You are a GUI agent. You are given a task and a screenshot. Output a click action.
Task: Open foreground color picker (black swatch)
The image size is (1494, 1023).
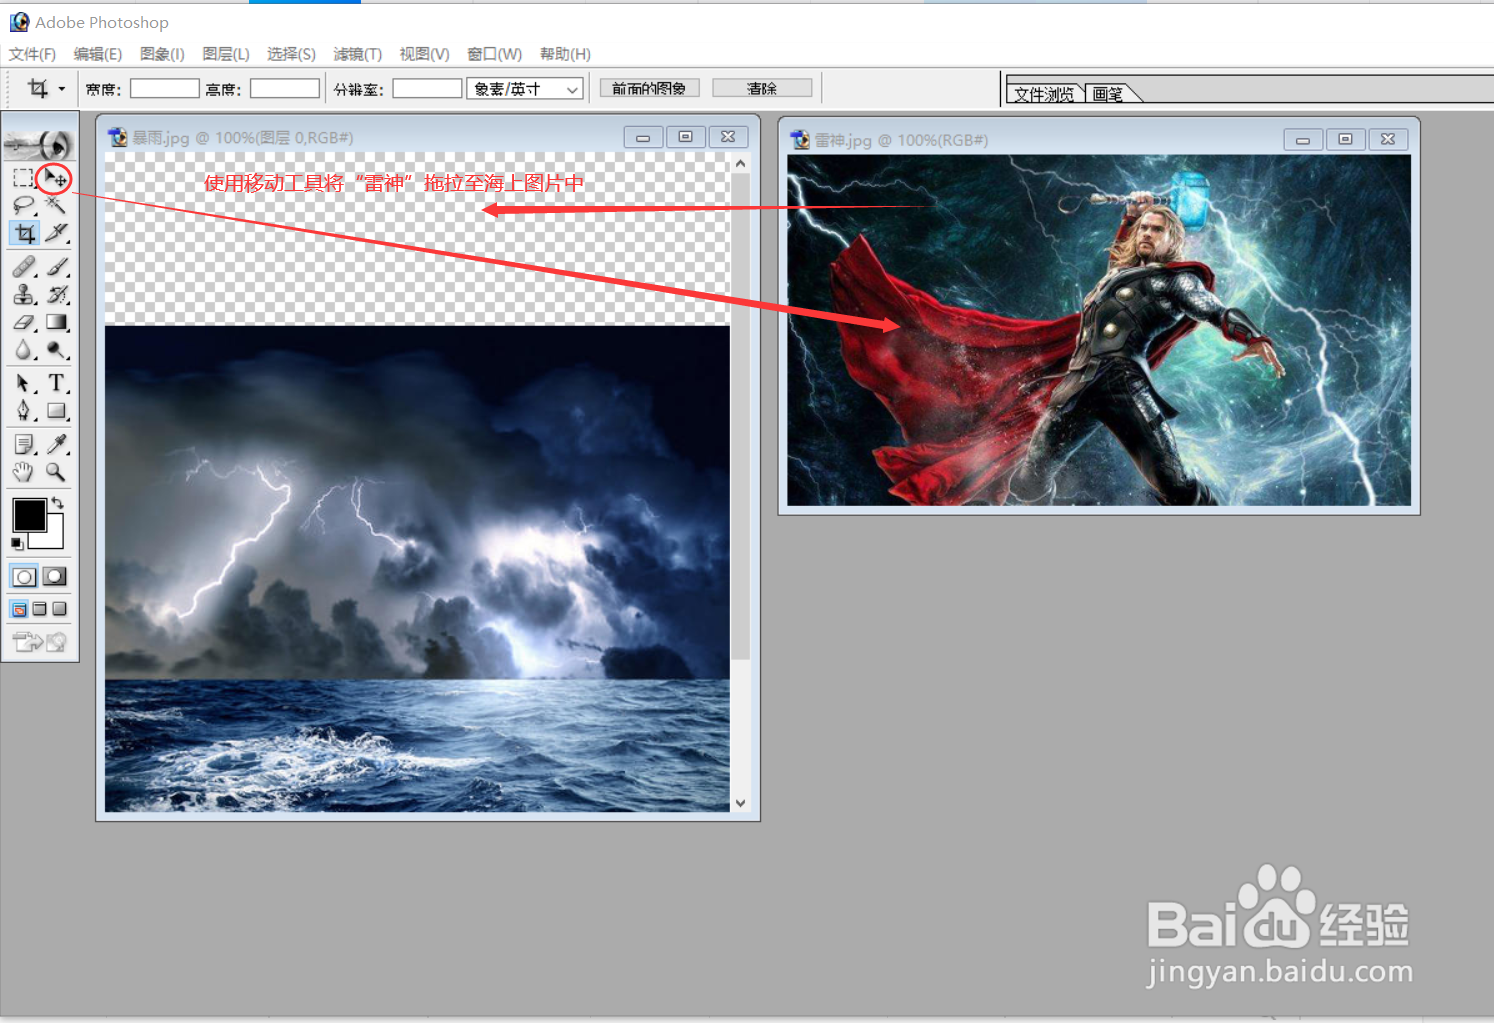click(29, 515)
